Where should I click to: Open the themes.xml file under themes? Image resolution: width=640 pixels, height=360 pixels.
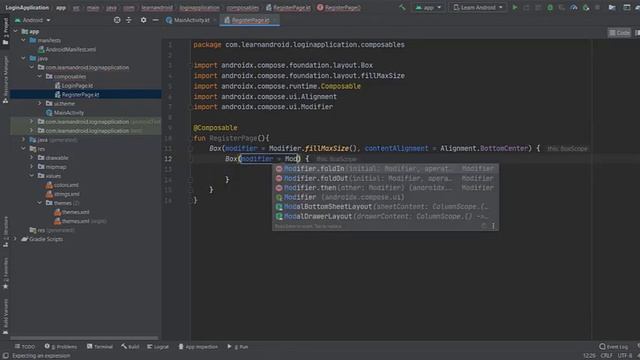[x=72, y=212]
